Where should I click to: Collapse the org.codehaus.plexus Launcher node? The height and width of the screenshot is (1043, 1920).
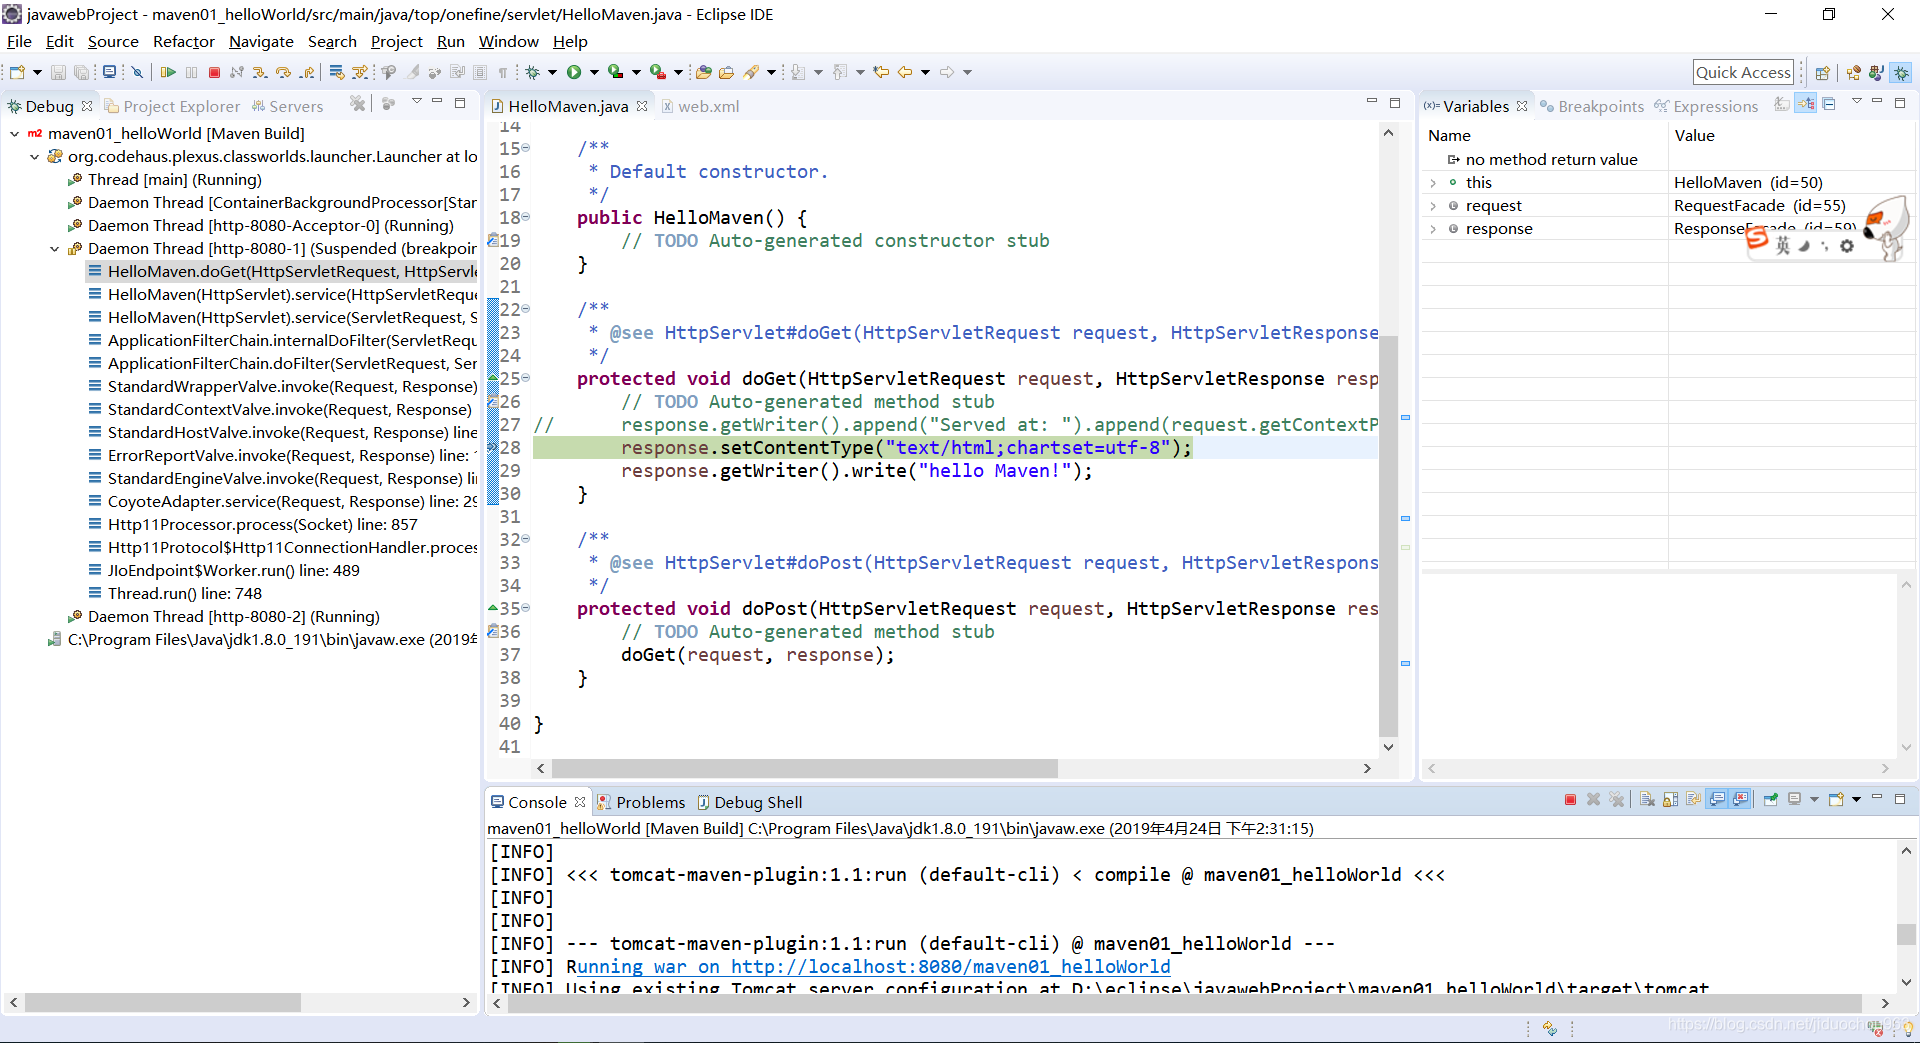[x=34, y=156]
